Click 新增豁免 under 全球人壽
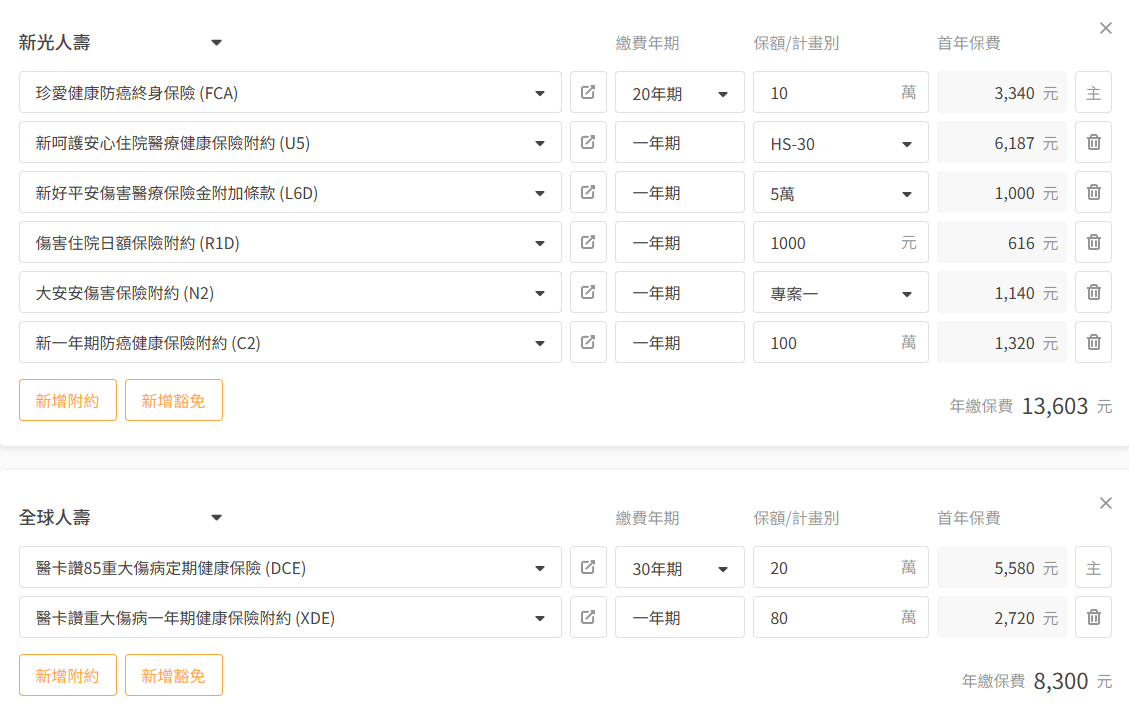Screen dimensions: 1129x703 tap(173, 675)
